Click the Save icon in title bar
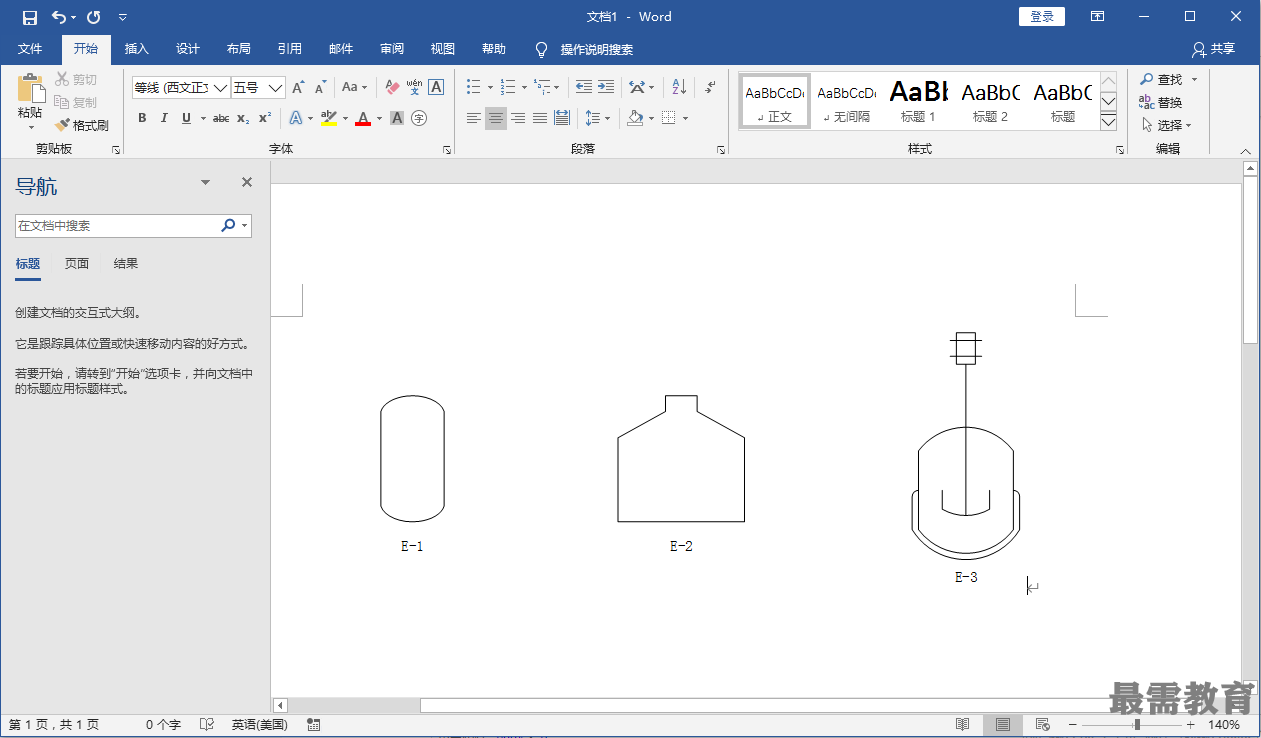This screenshot has height=738, width=1261. point(30,17)
